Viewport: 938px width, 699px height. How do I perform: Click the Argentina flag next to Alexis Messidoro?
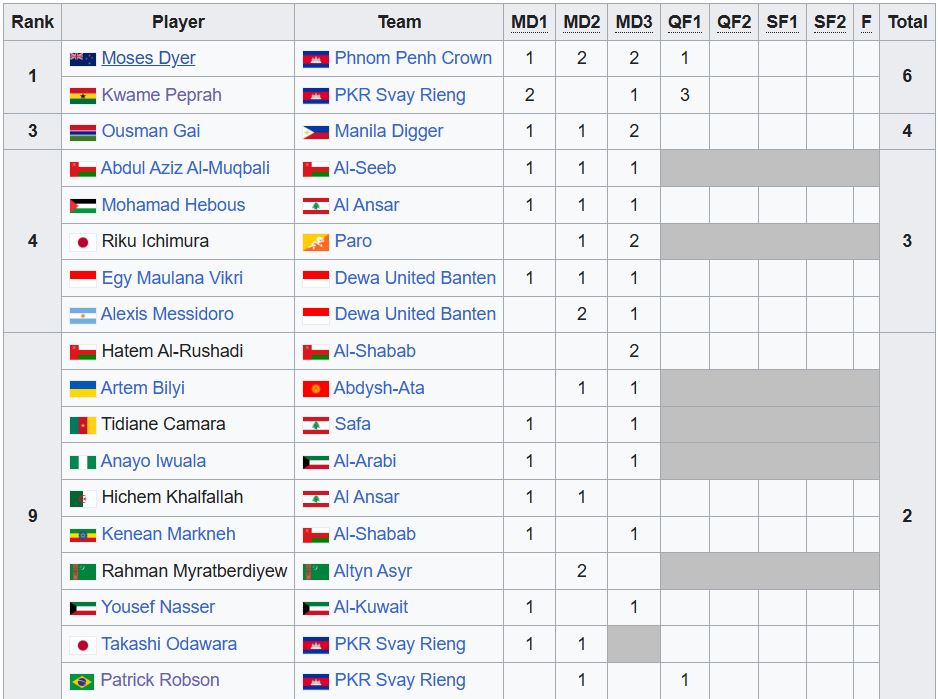coord(82,315)
